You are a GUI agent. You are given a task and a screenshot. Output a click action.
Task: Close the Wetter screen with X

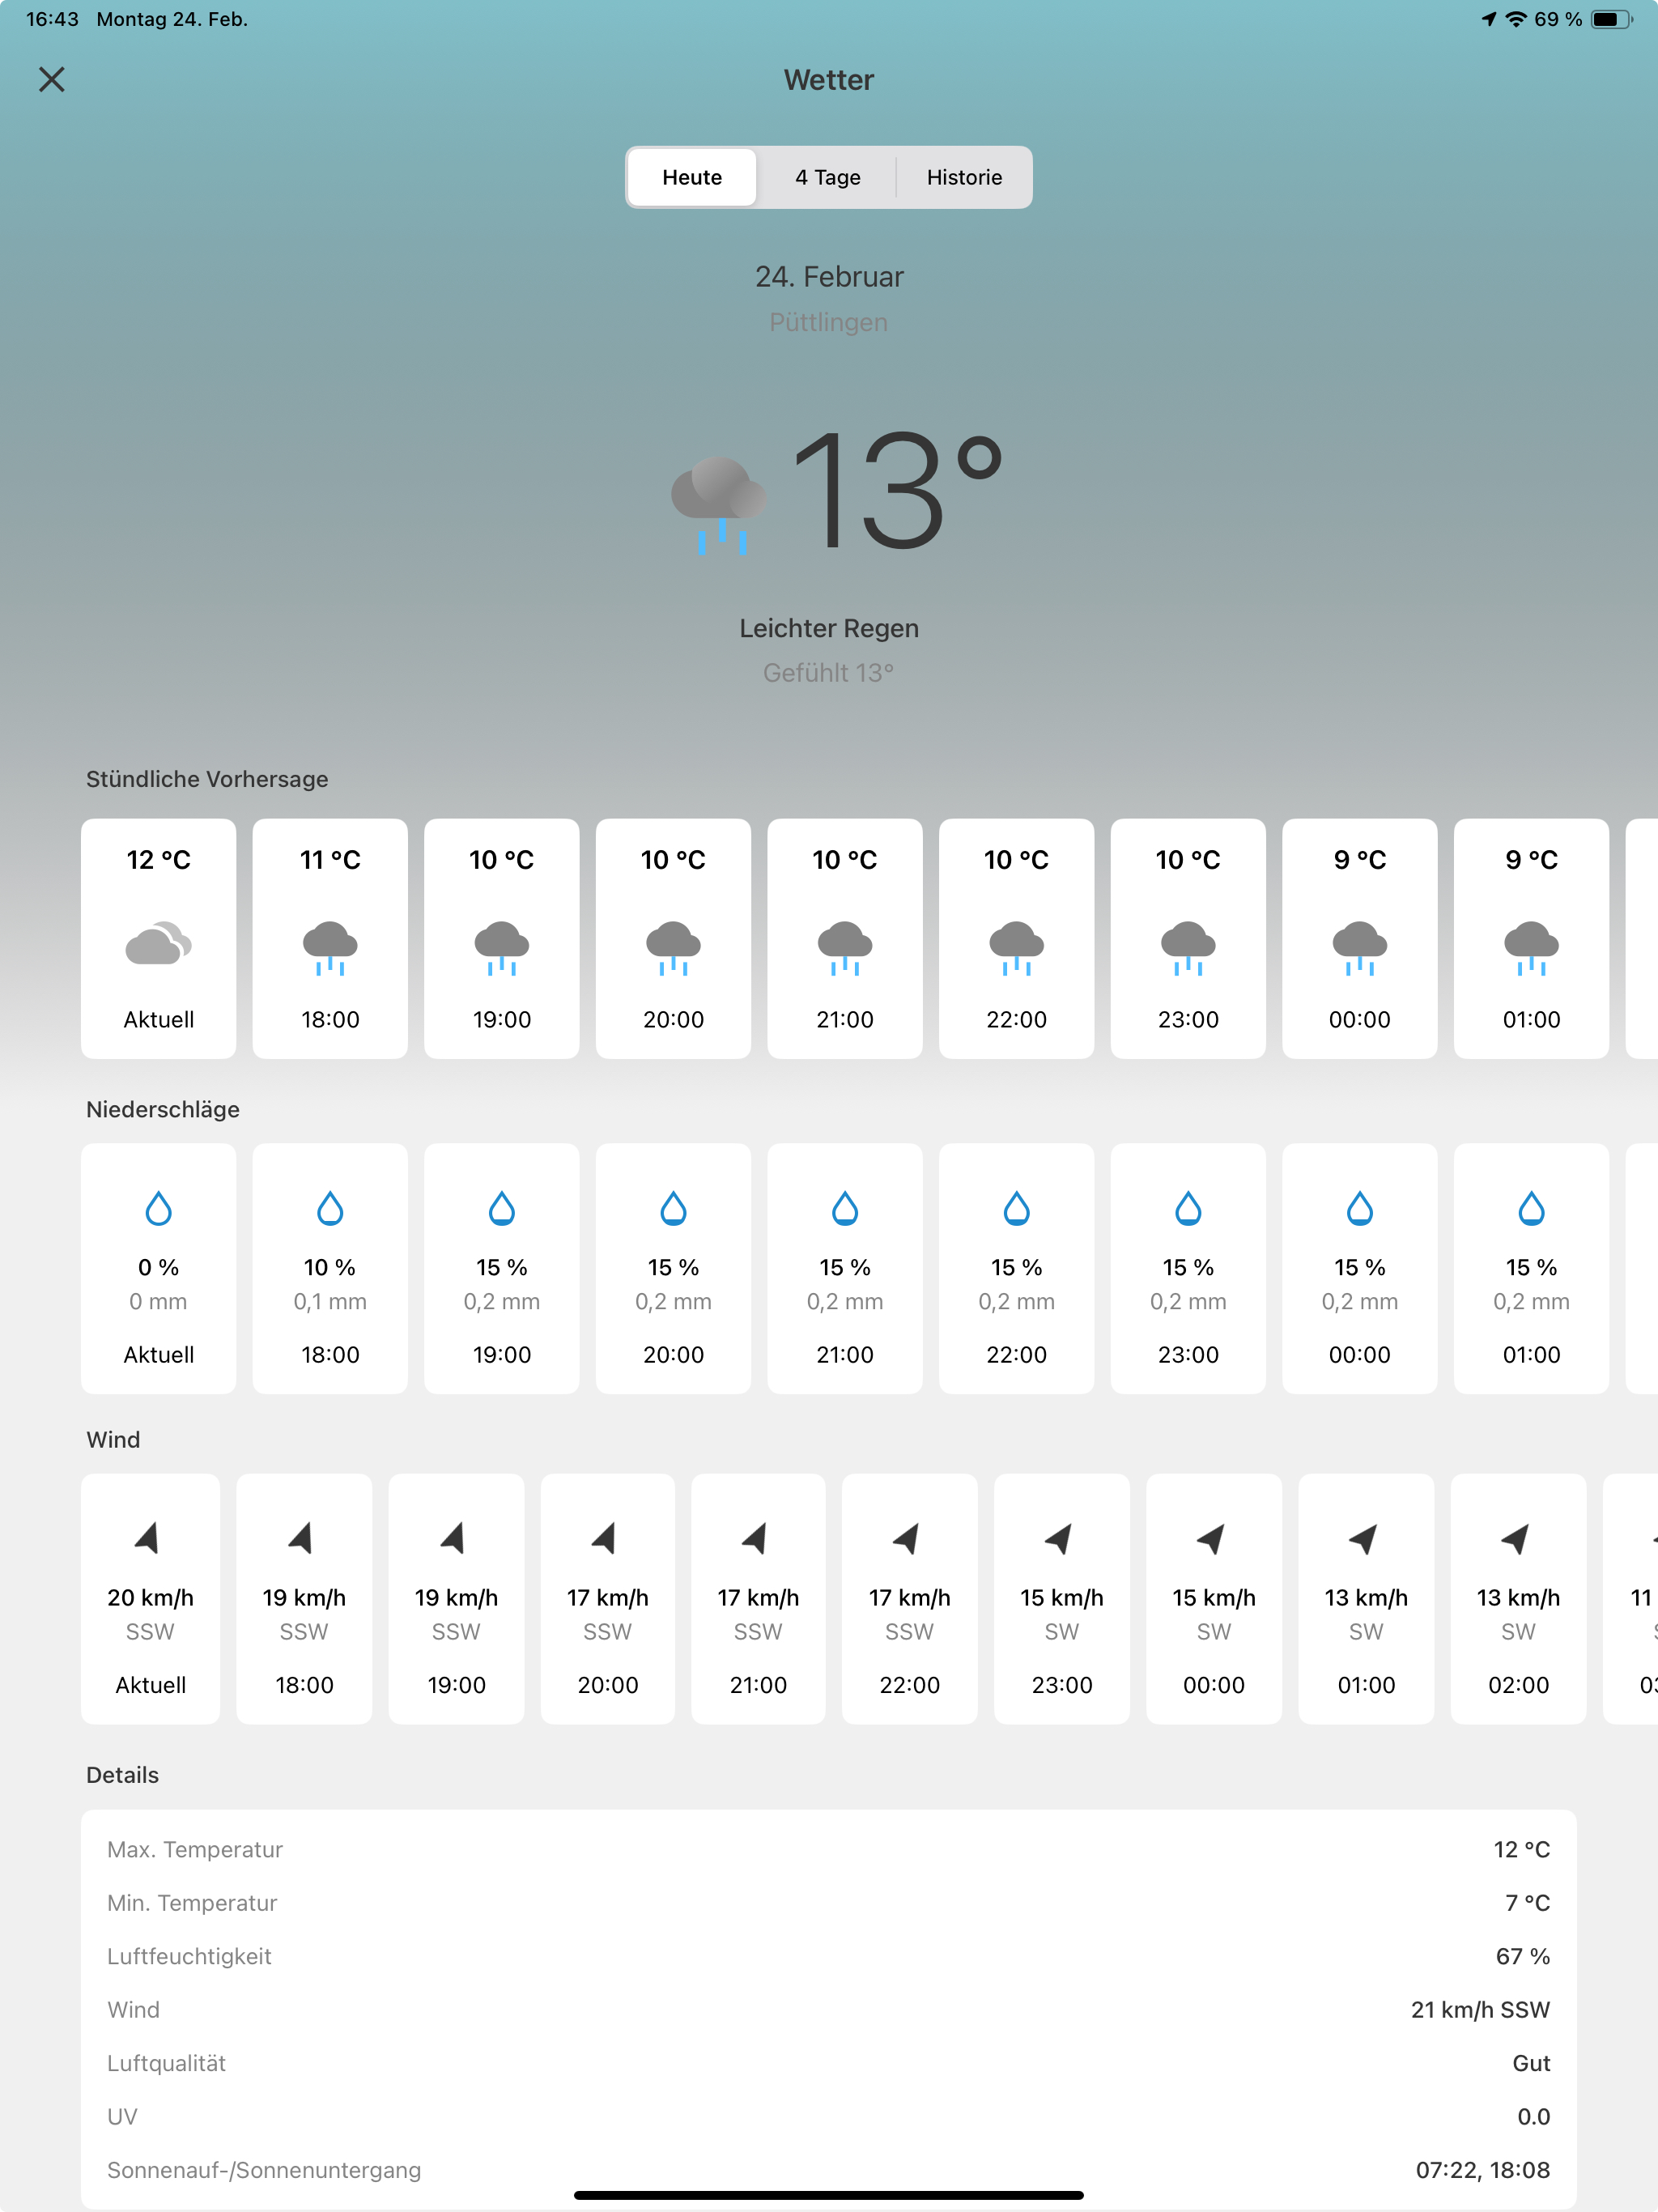click(x=52, y=80)
